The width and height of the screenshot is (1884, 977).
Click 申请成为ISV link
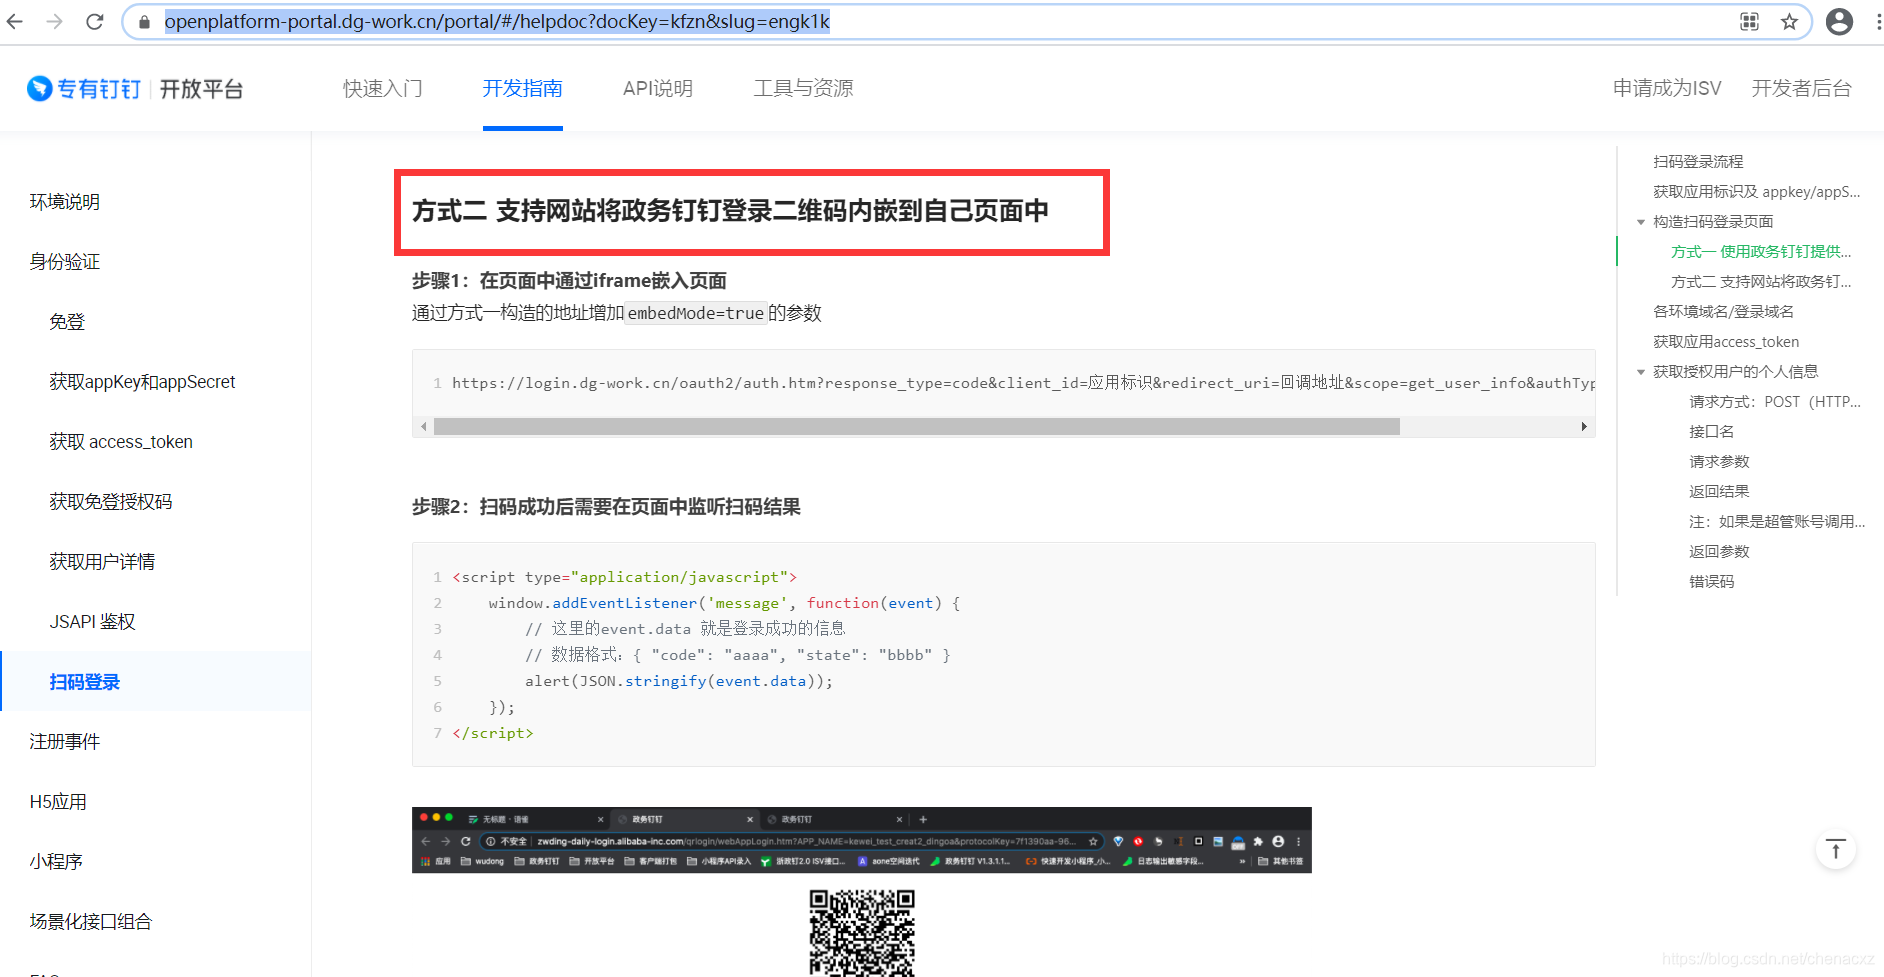point(1667,89)
